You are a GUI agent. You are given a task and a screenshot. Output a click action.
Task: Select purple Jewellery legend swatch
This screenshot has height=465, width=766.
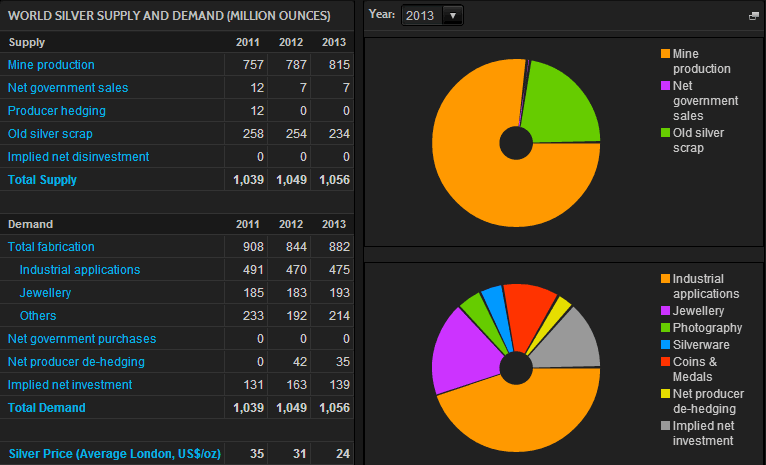665,312
